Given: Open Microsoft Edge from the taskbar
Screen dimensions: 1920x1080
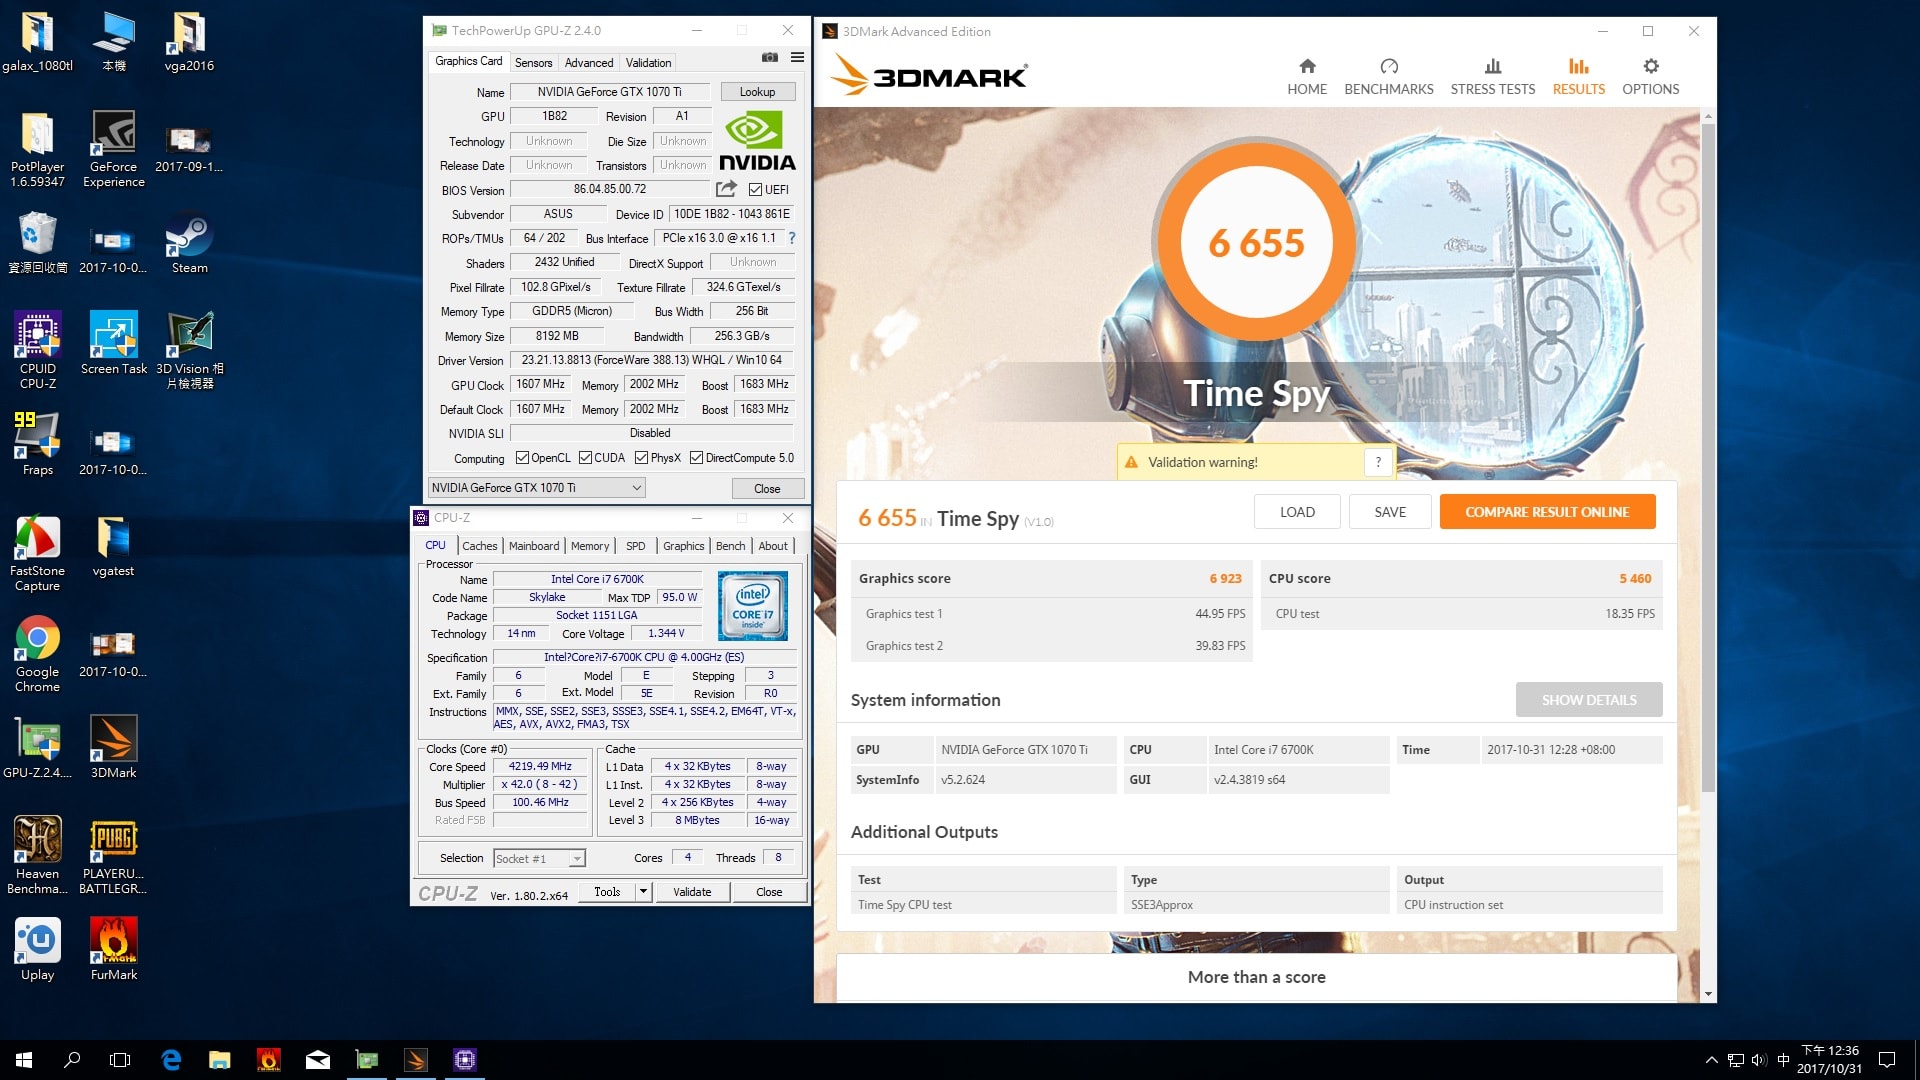Looking at the screenshot, I should point(171,1060).
